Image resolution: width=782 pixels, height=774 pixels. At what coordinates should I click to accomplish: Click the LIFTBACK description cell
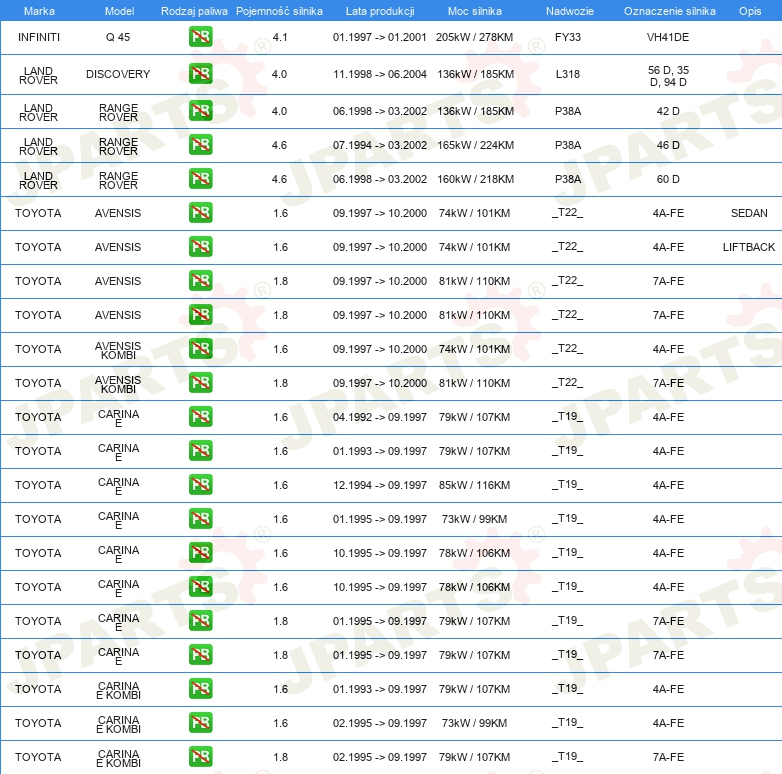point(749,247)
